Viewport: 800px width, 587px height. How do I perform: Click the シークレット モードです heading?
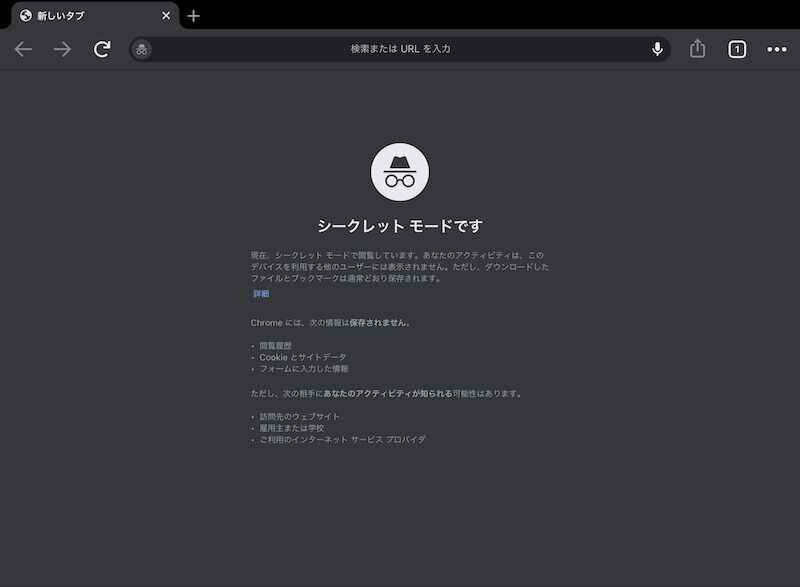(400, 226)
